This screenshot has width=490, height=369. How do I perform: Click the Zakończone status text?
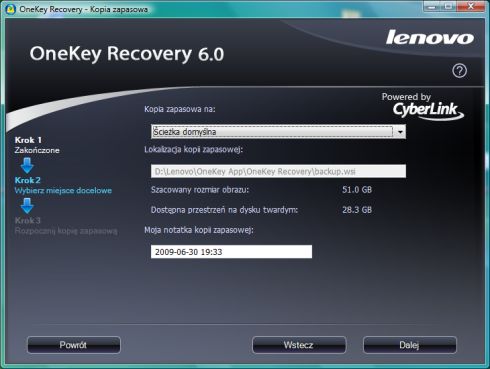click(37, 150)
